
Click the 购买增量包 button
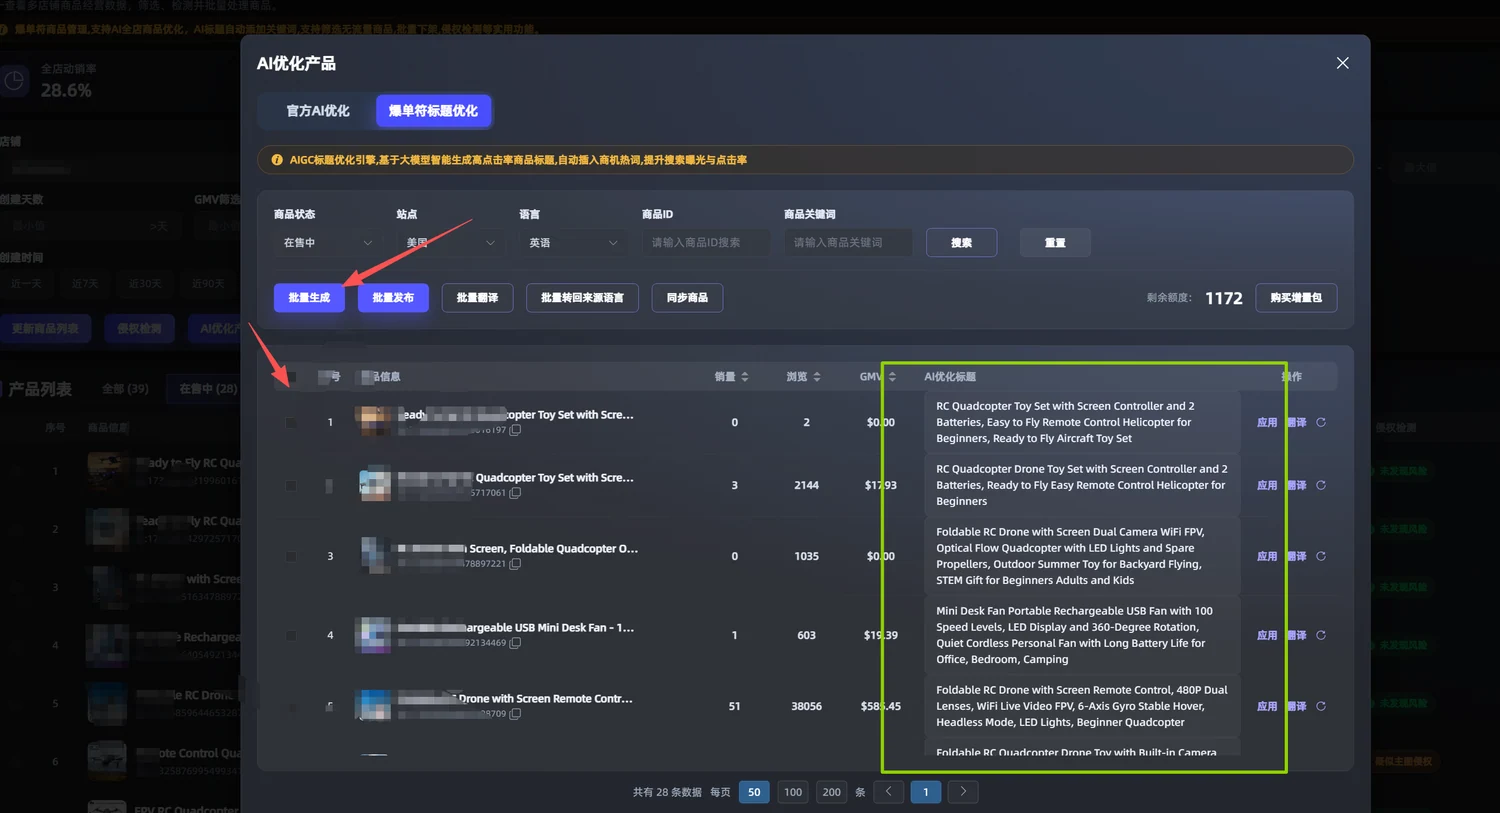(x=1296, y=298)
